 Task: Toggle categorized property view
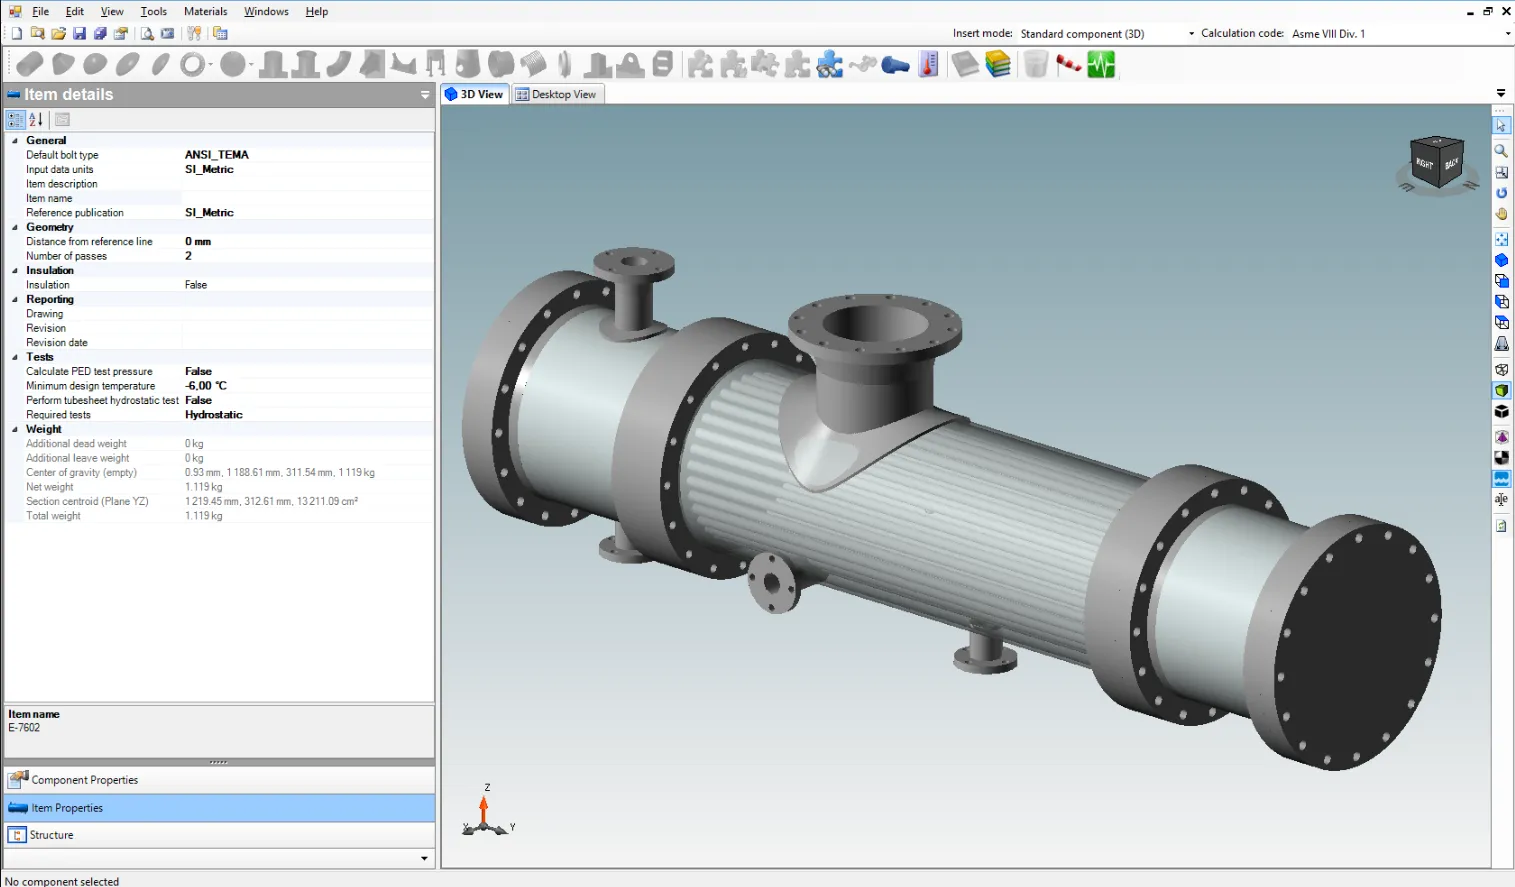15,120
